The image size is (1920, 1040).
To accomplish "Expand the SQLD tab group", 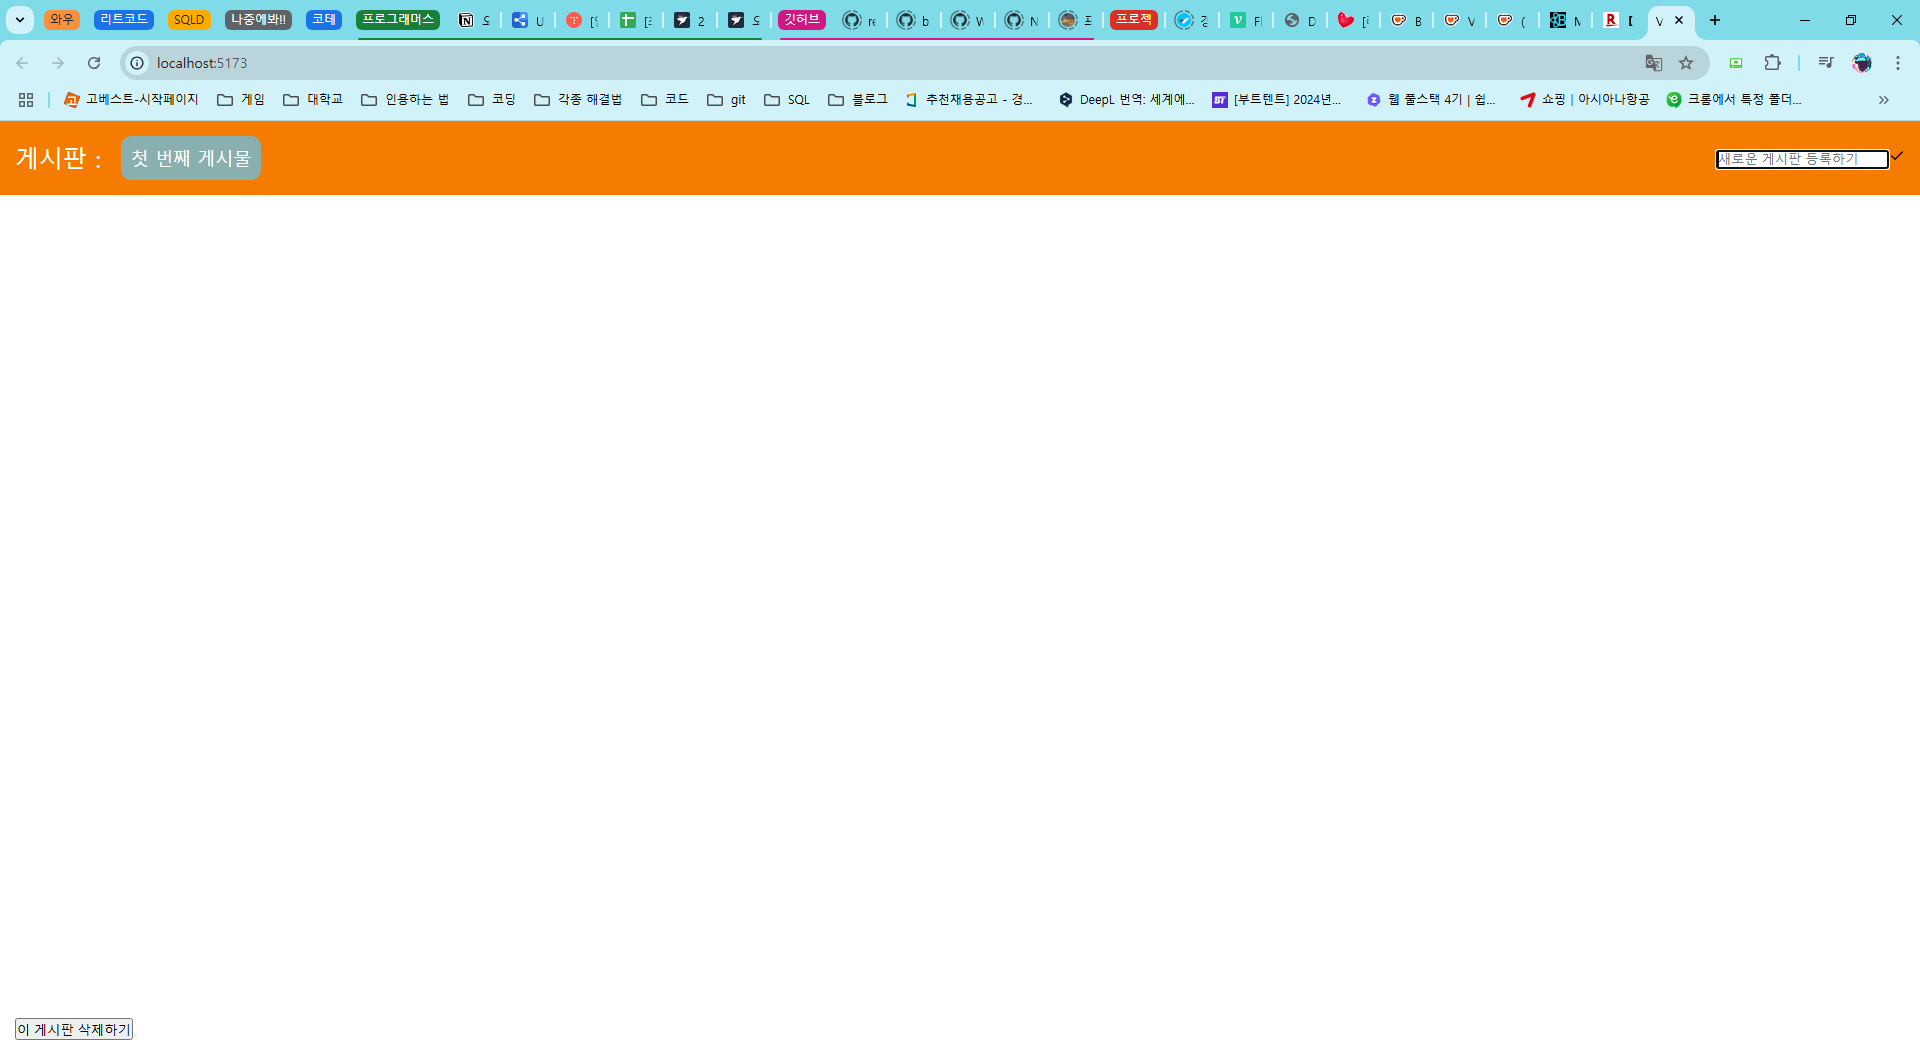I will tap(189, 20).
